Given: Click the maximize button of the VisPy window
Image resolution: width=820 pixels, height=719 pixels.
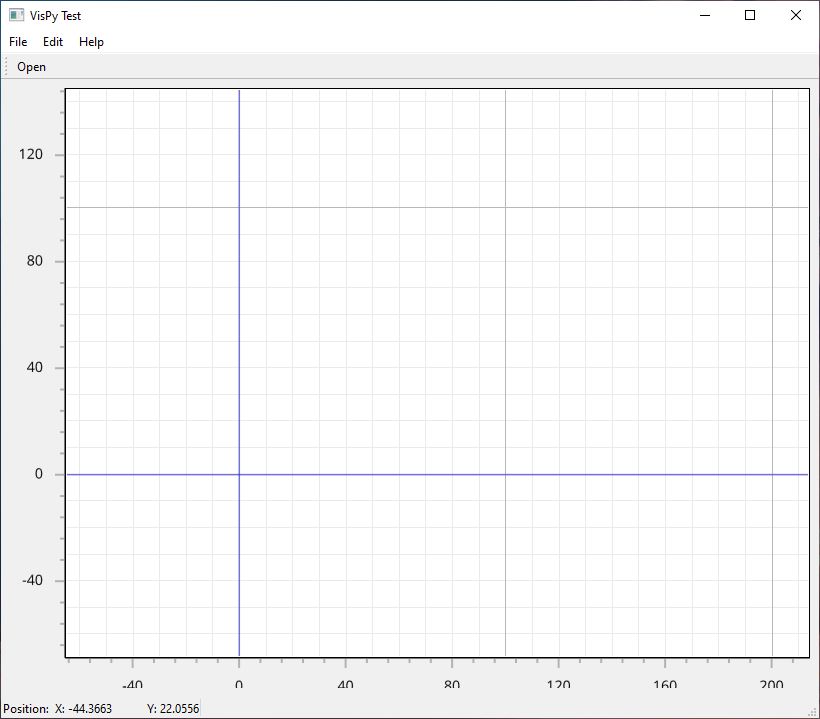Looking at the screenshot, I should (x=749, y=15).
